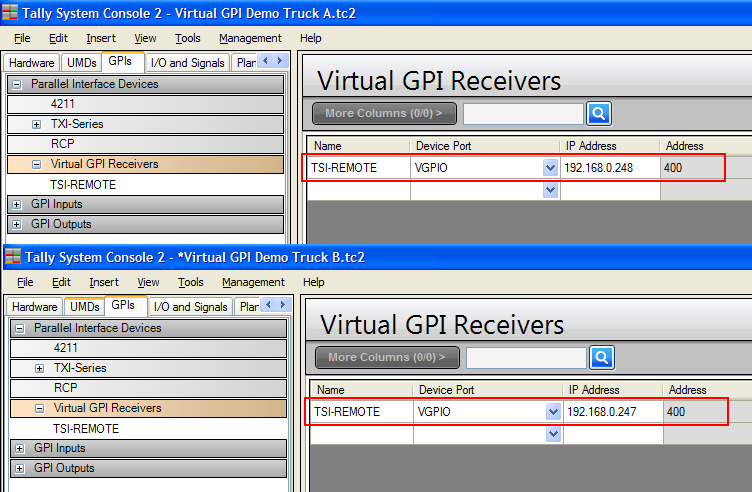Switch to UMDs tab in Truck A
This screenshot has width=752, height=492.
pos(82,63)
